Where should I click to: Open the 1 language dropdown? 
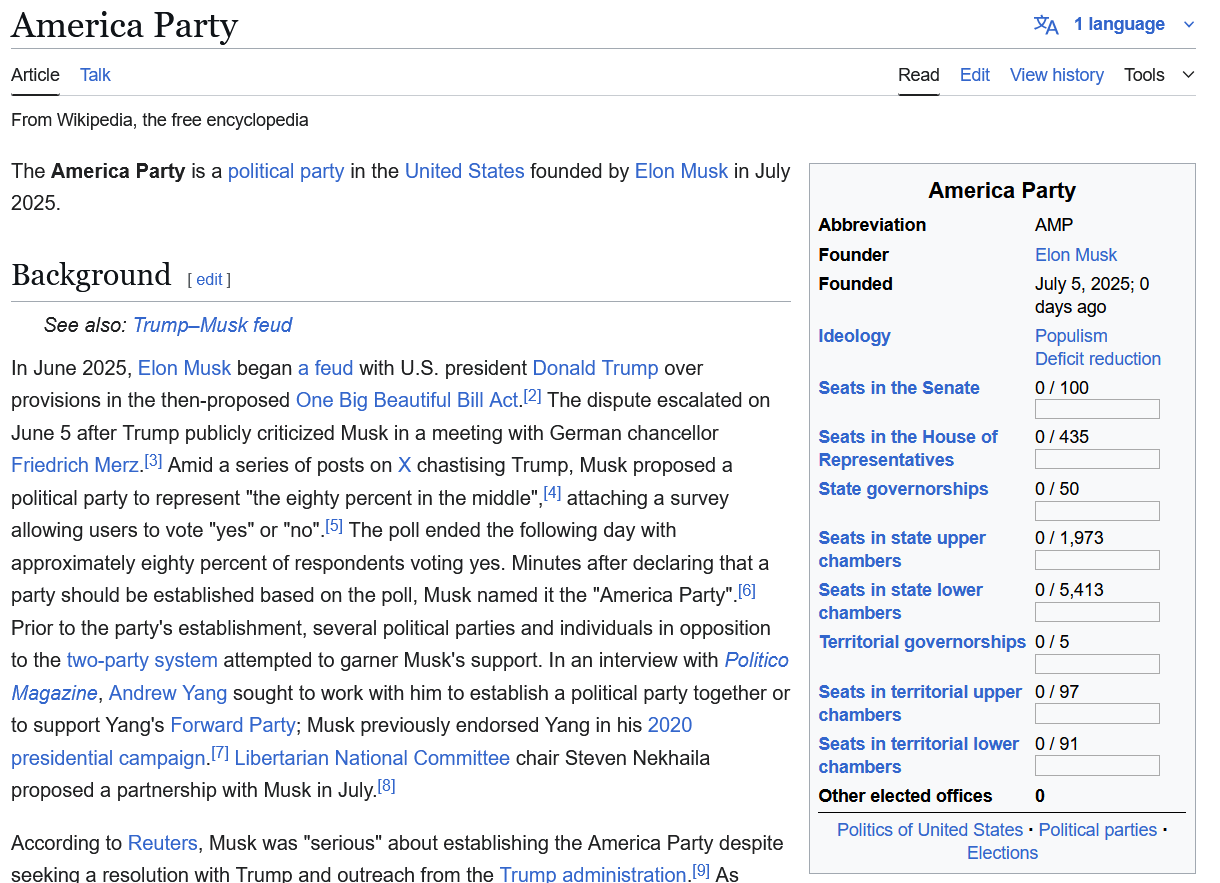coord(1134,24)
